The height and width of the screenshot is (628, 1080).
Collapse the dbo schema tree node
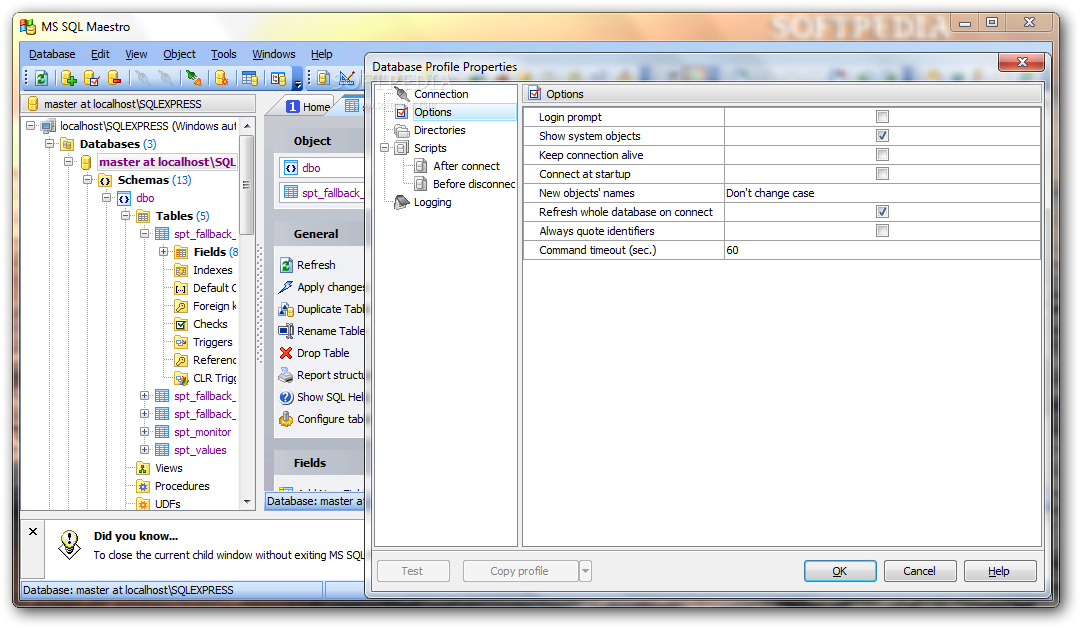(x=107, y=198)
